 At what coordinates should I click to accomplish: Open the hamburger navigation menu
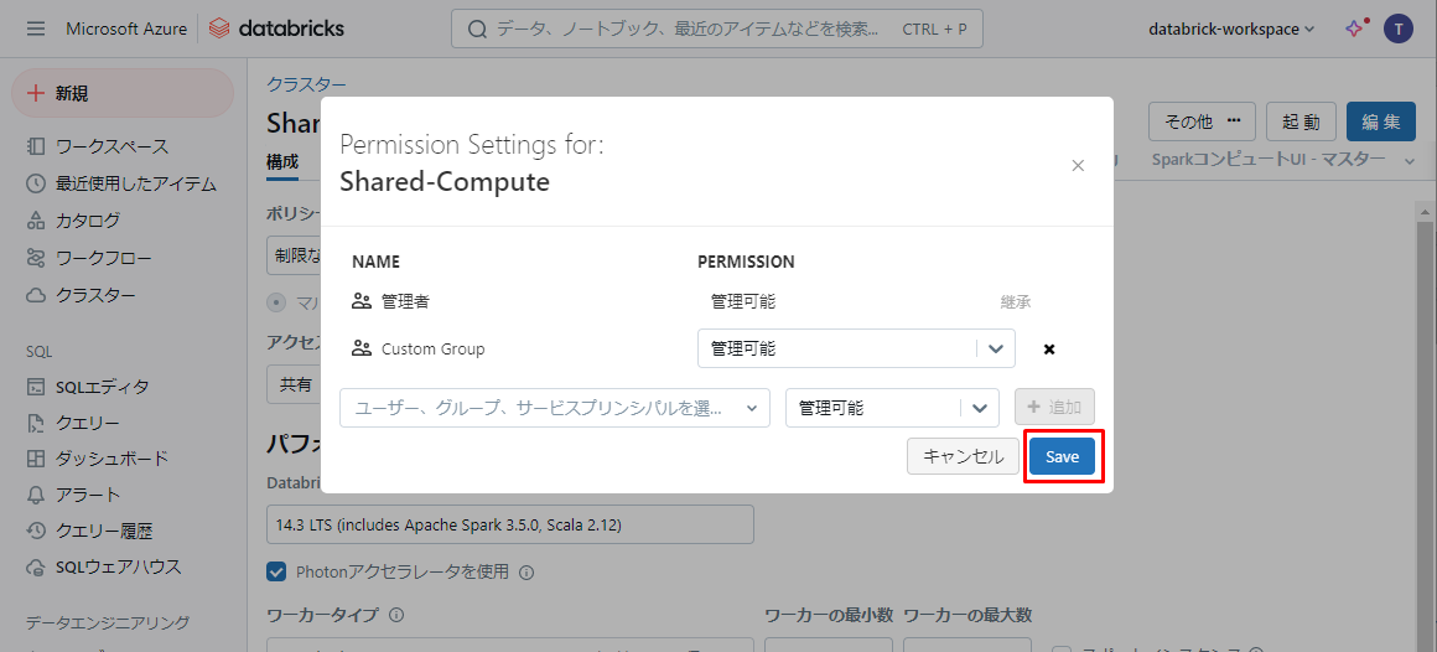(36, 29)
